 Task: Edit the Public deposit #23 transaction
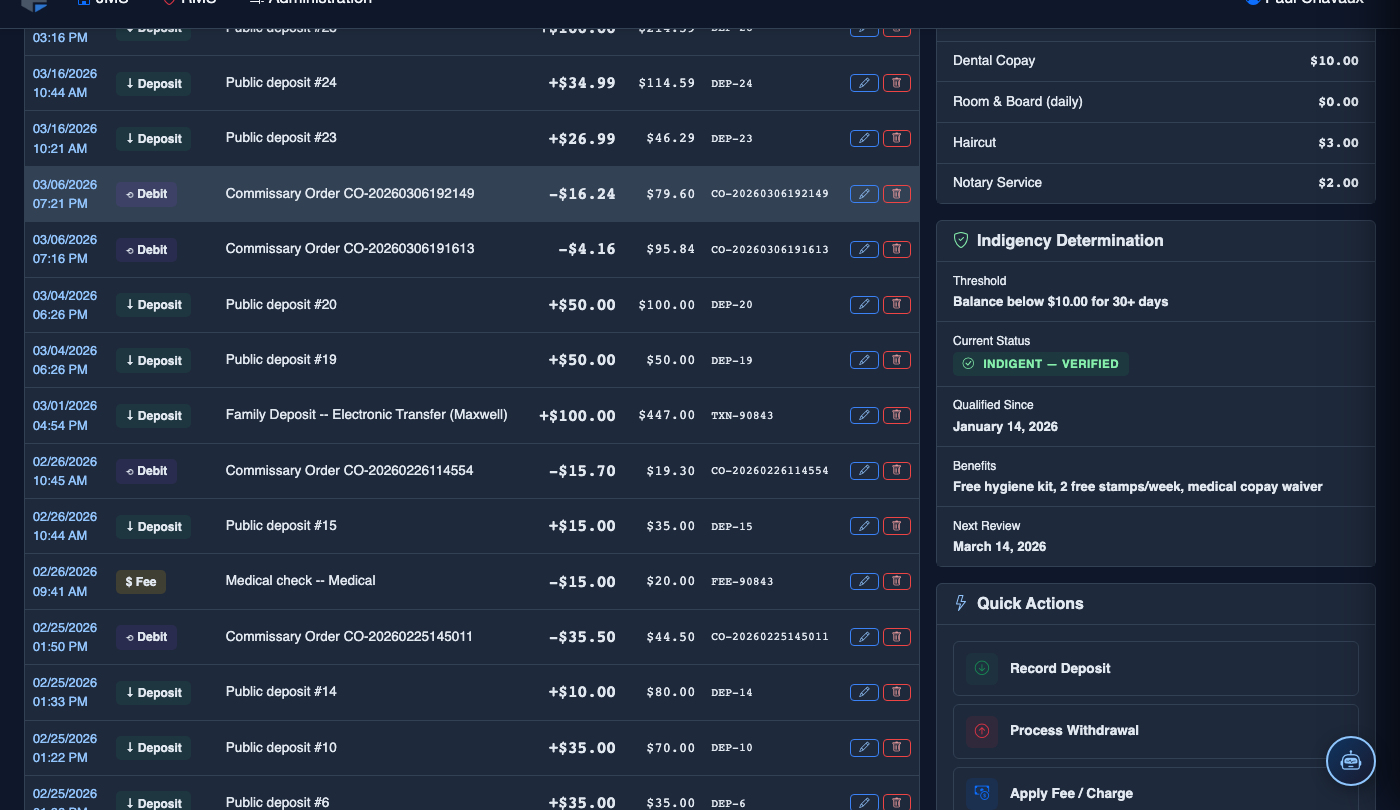point(864,138)
